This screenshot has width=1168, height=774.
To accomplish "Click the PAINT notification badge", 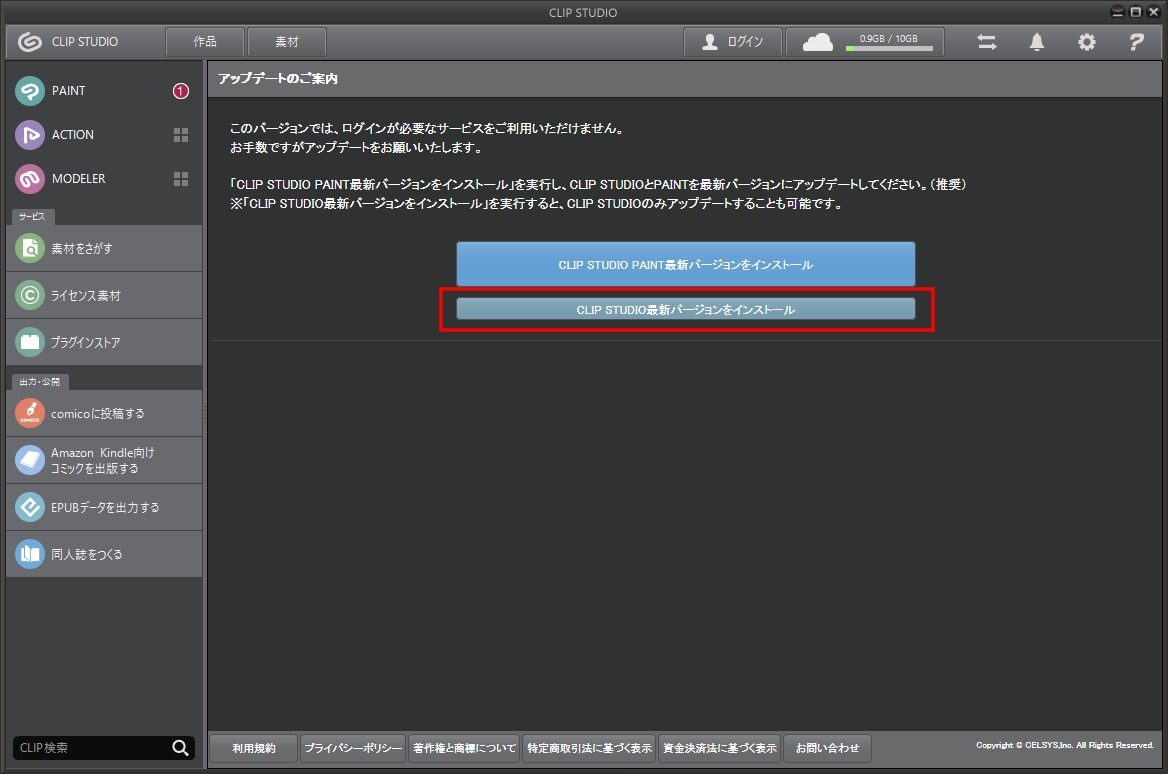I will coord(181,91).
